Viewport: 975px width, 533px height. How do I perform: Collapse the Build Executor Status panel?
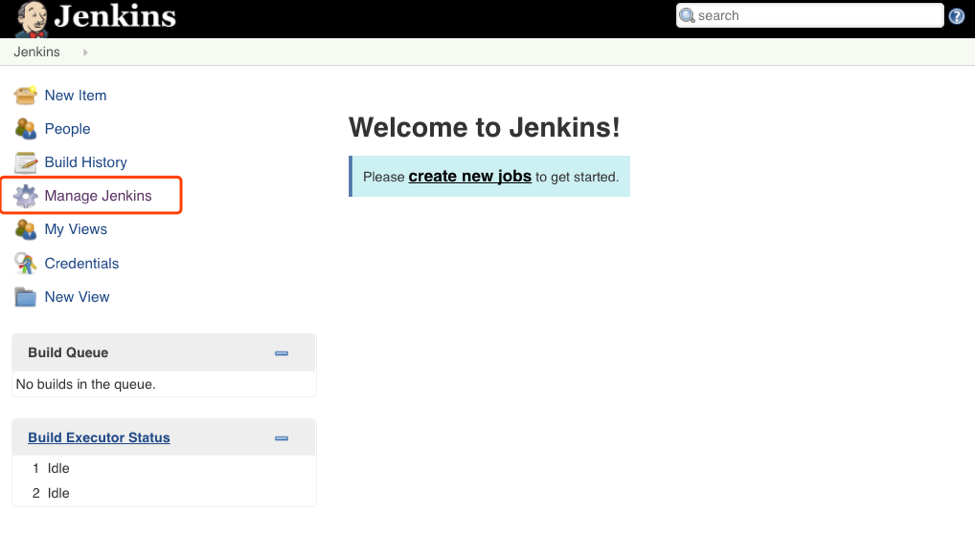(x=282, y=438)
